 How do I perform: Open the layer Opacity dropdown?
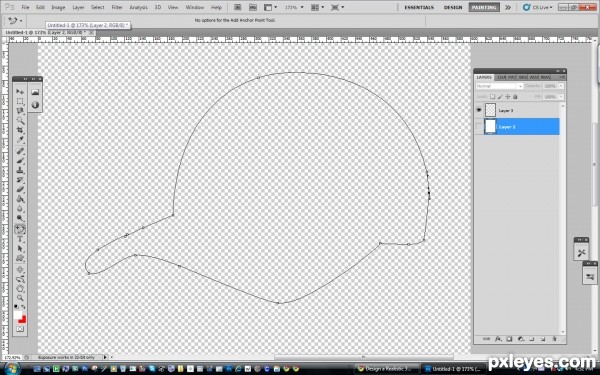point(561,86)
